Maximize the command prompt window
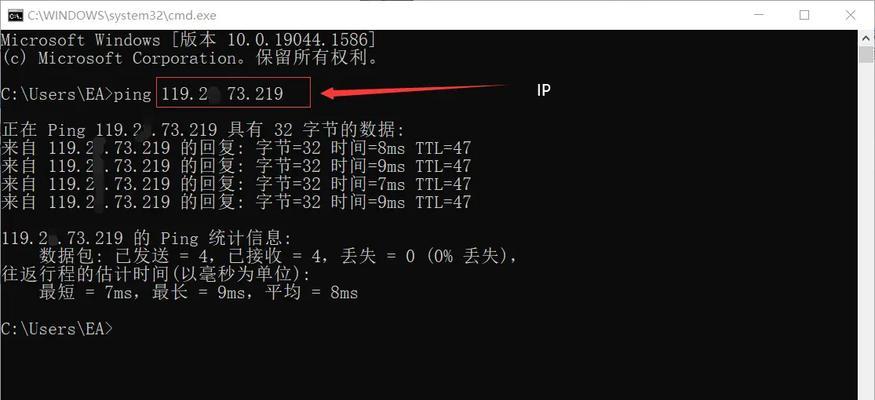Viewport: 875px width, 400px height. [804, 15]
